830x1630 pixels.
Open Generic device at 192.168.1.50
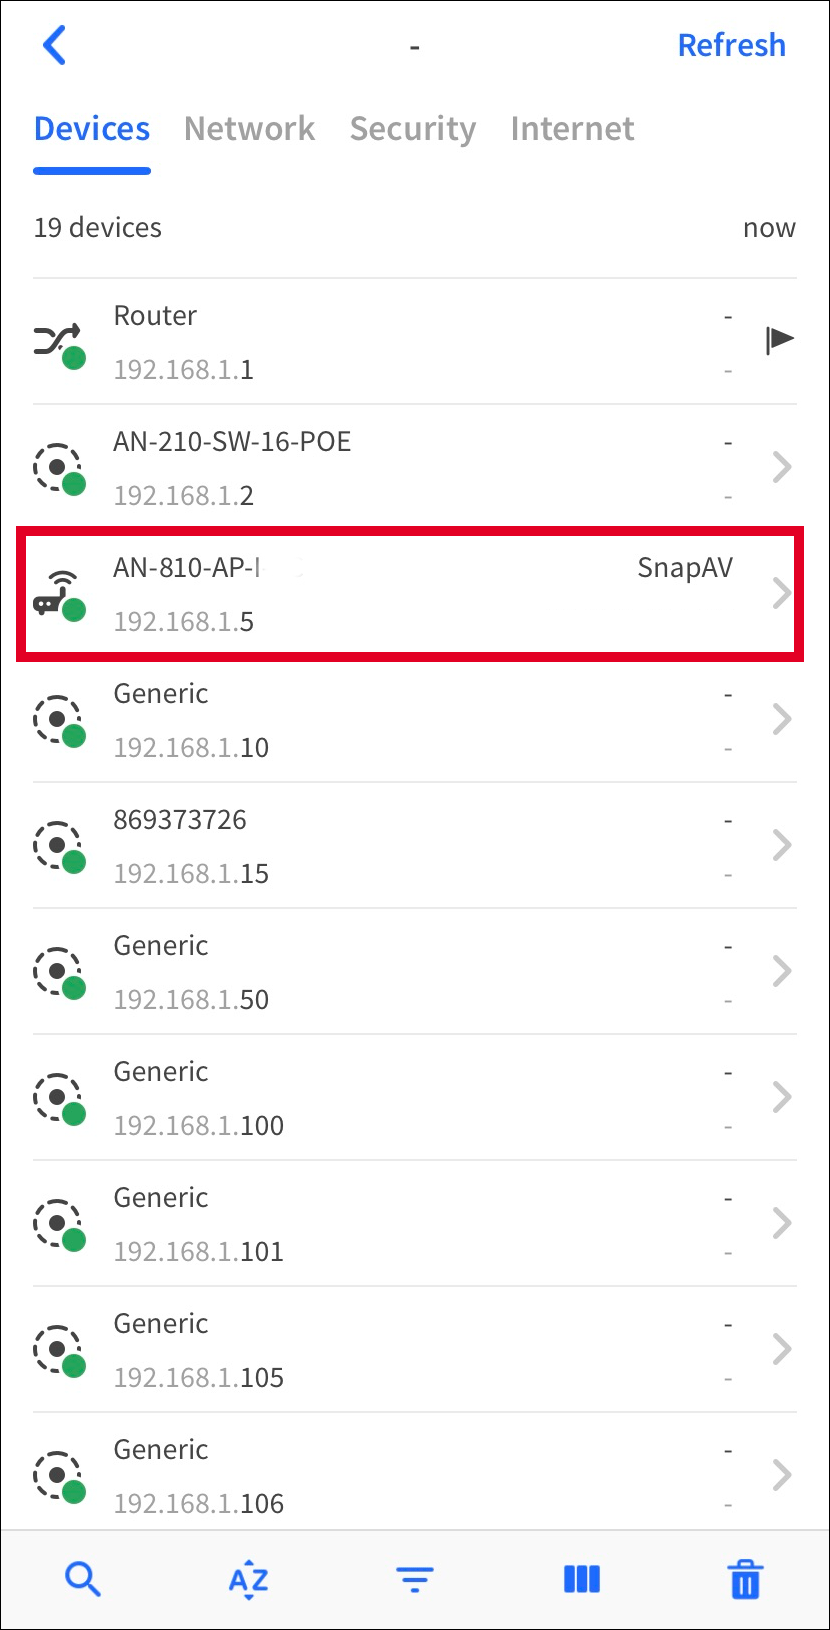[x=400, y=972]
